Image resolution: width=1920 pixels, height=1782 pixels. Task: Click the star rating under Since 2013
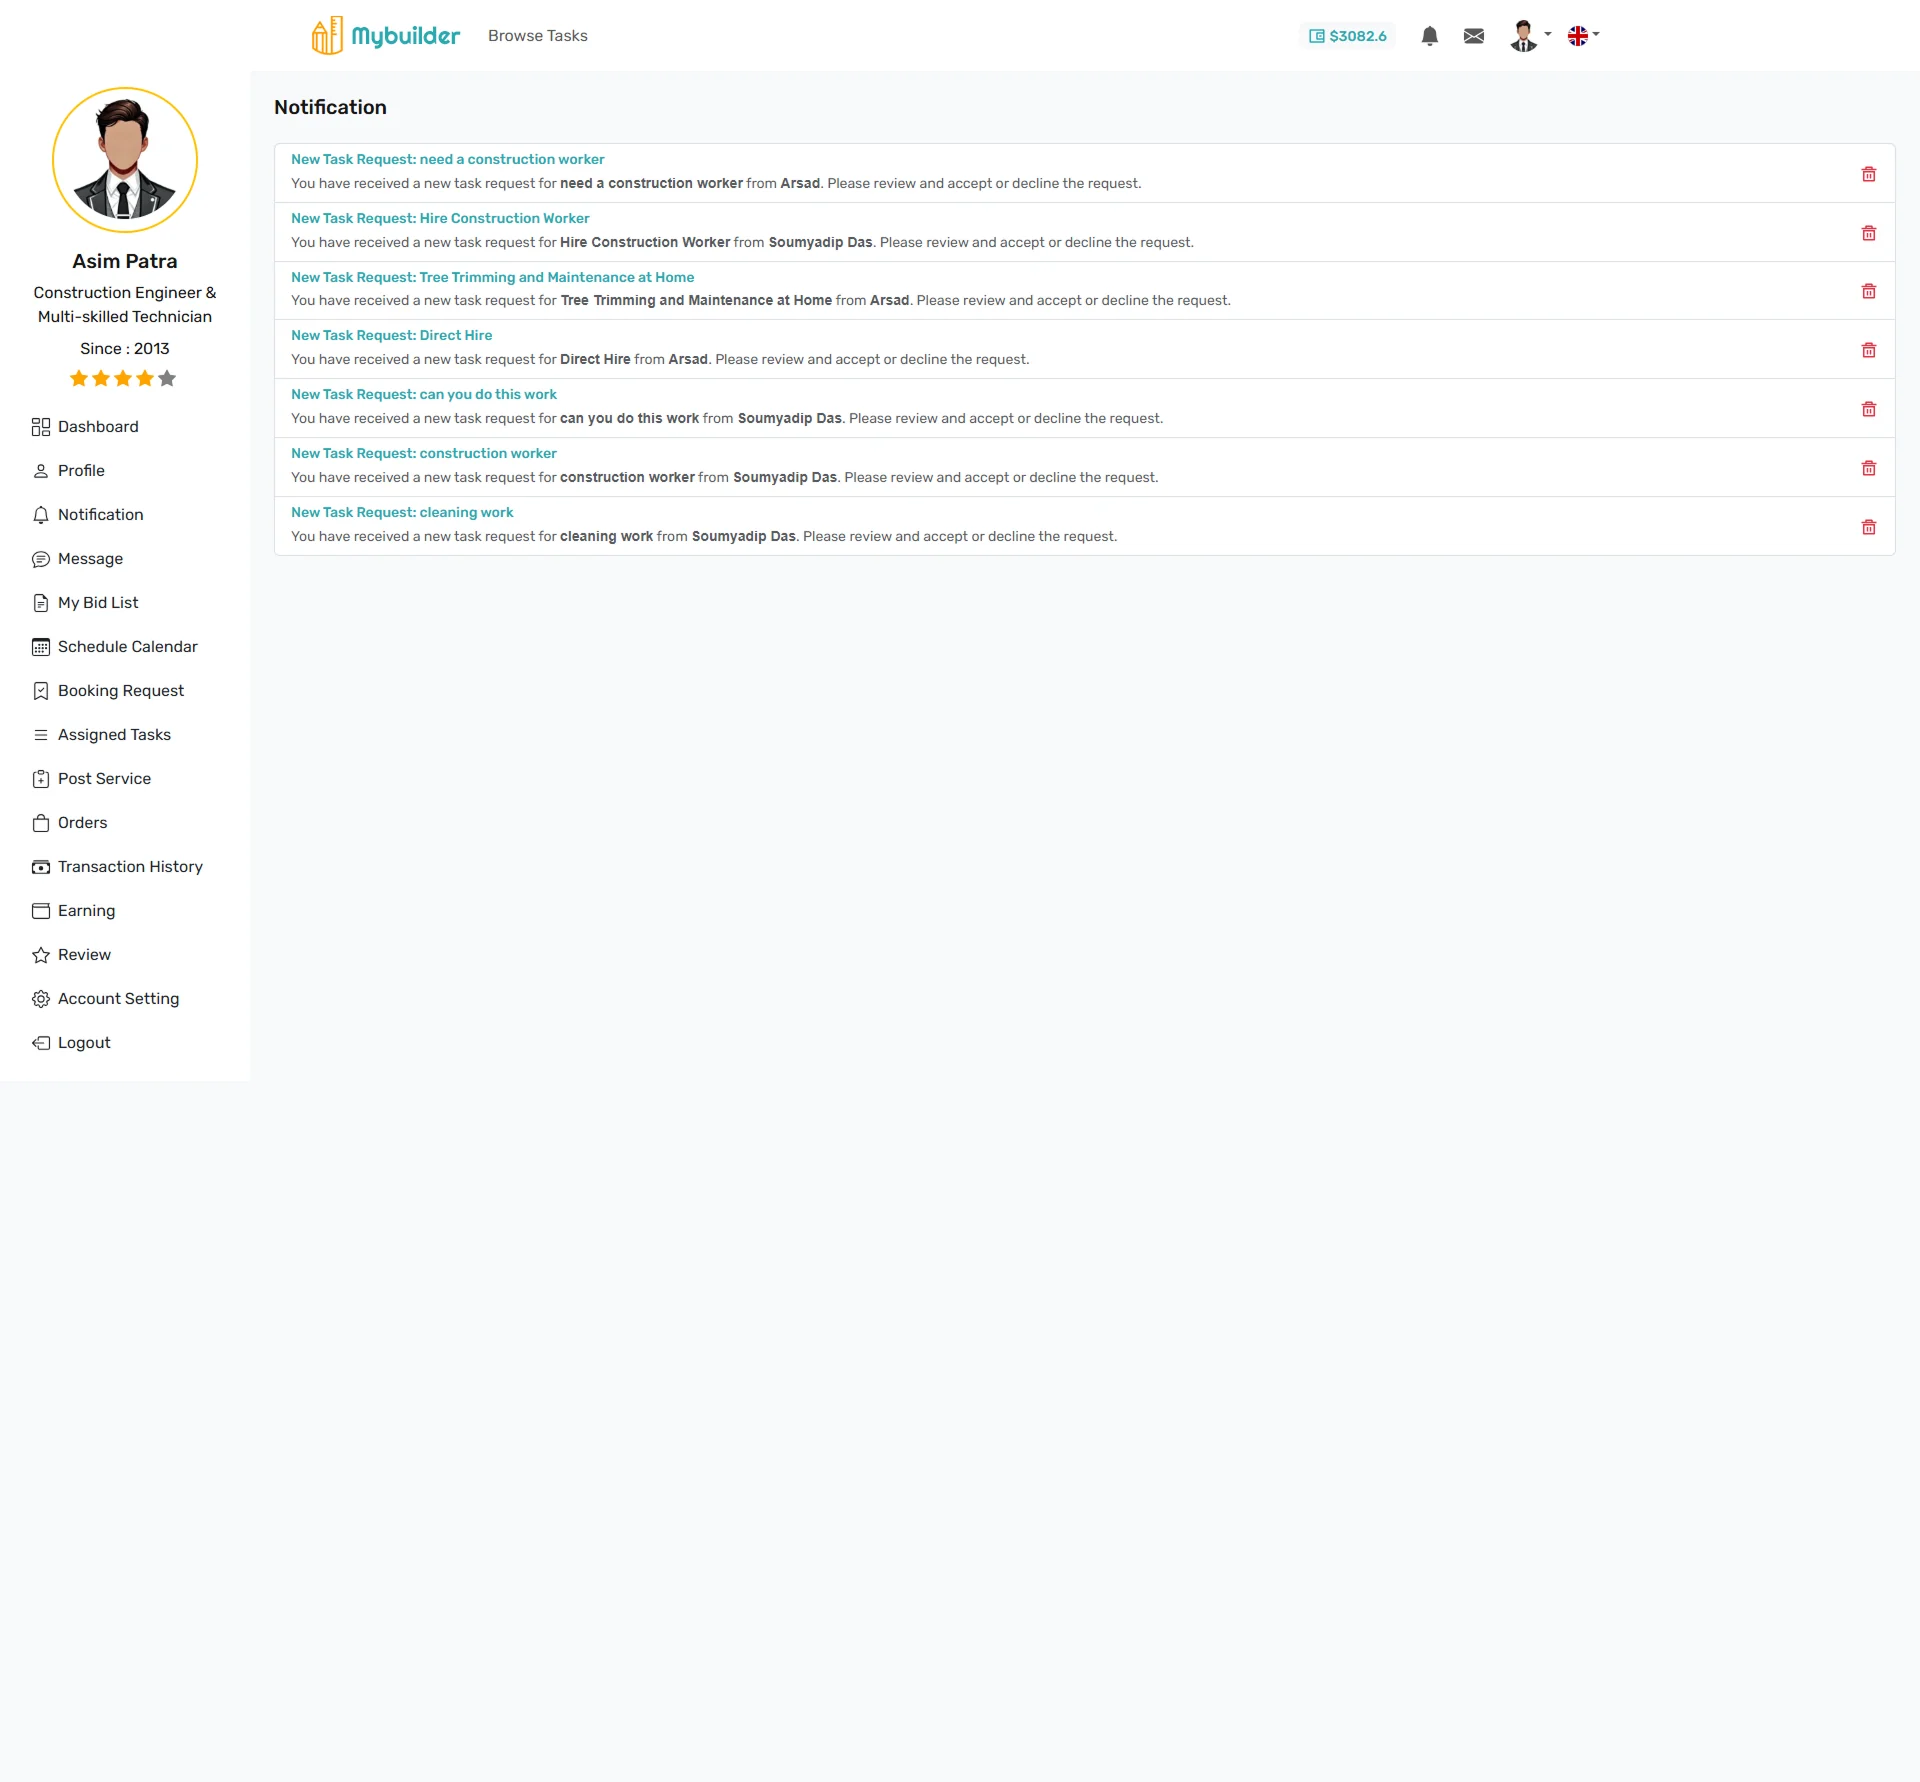(123, 378)
